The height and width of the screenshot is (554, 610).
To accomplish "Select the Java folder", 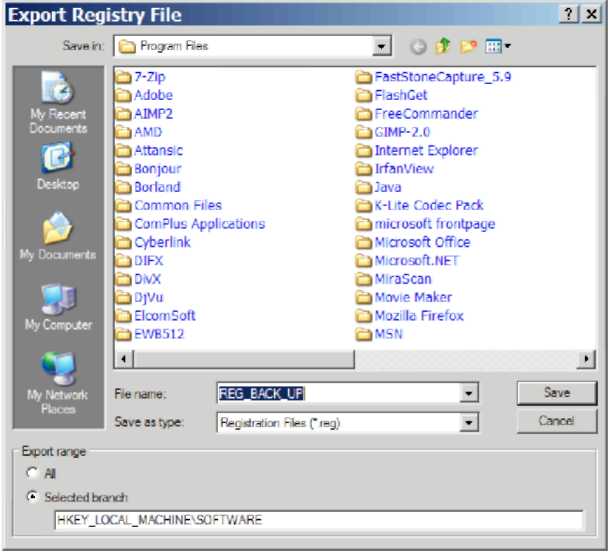I will pyautogui.click(x=379, y=187).
